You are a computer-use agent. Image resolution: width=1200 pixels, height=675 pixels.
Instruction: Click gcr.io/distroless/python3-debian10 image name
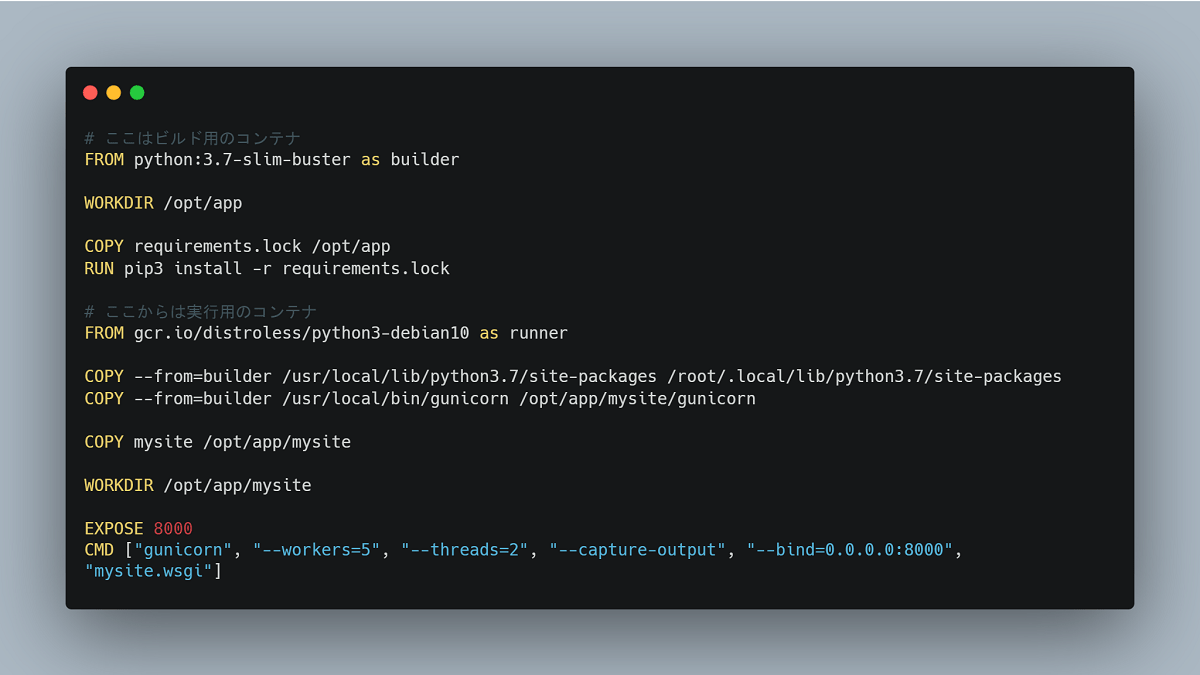point(302,334)
